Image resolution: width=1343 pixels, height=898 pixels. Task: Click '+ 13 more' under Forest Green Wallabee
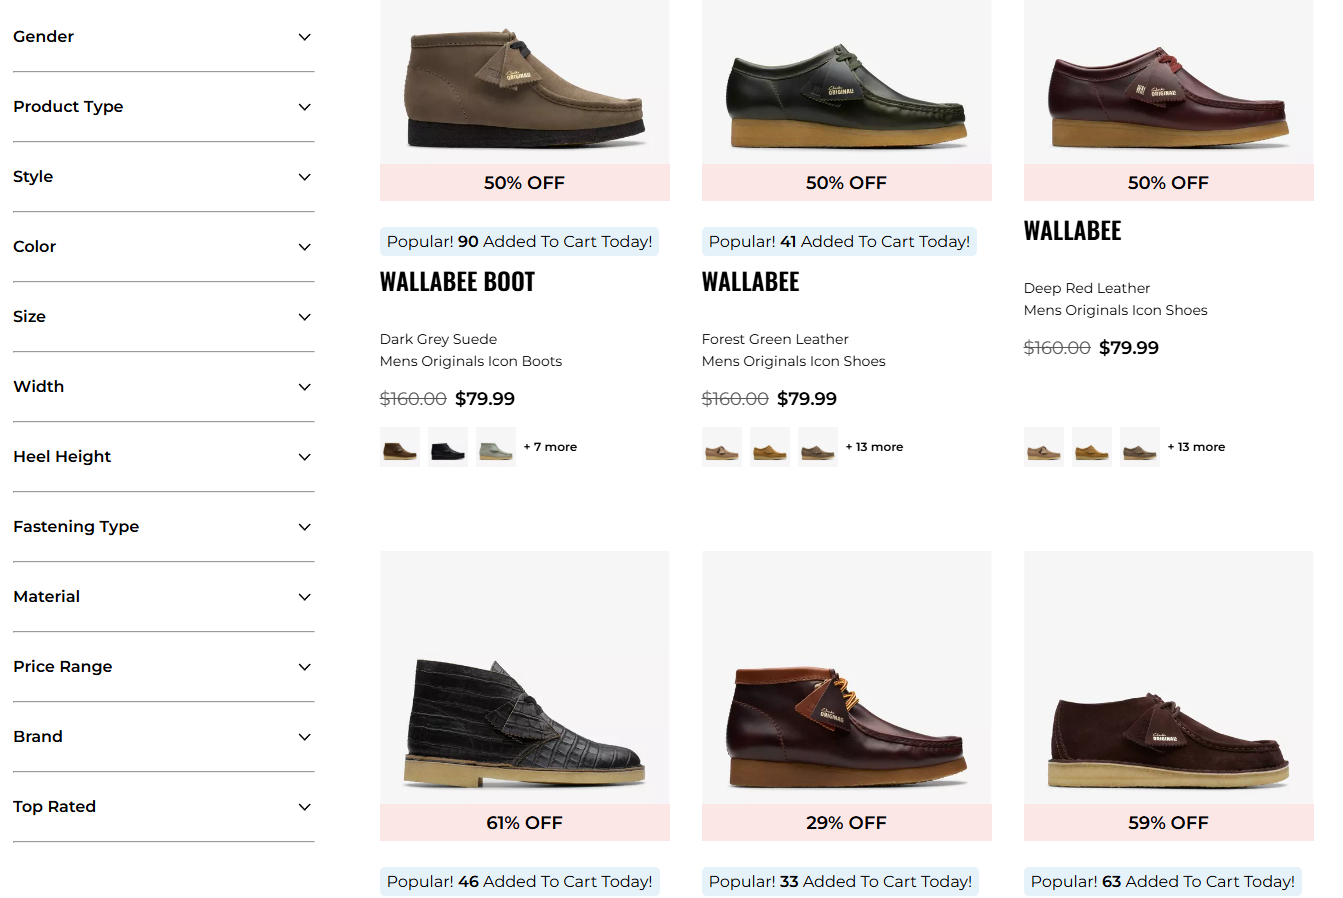875,447
